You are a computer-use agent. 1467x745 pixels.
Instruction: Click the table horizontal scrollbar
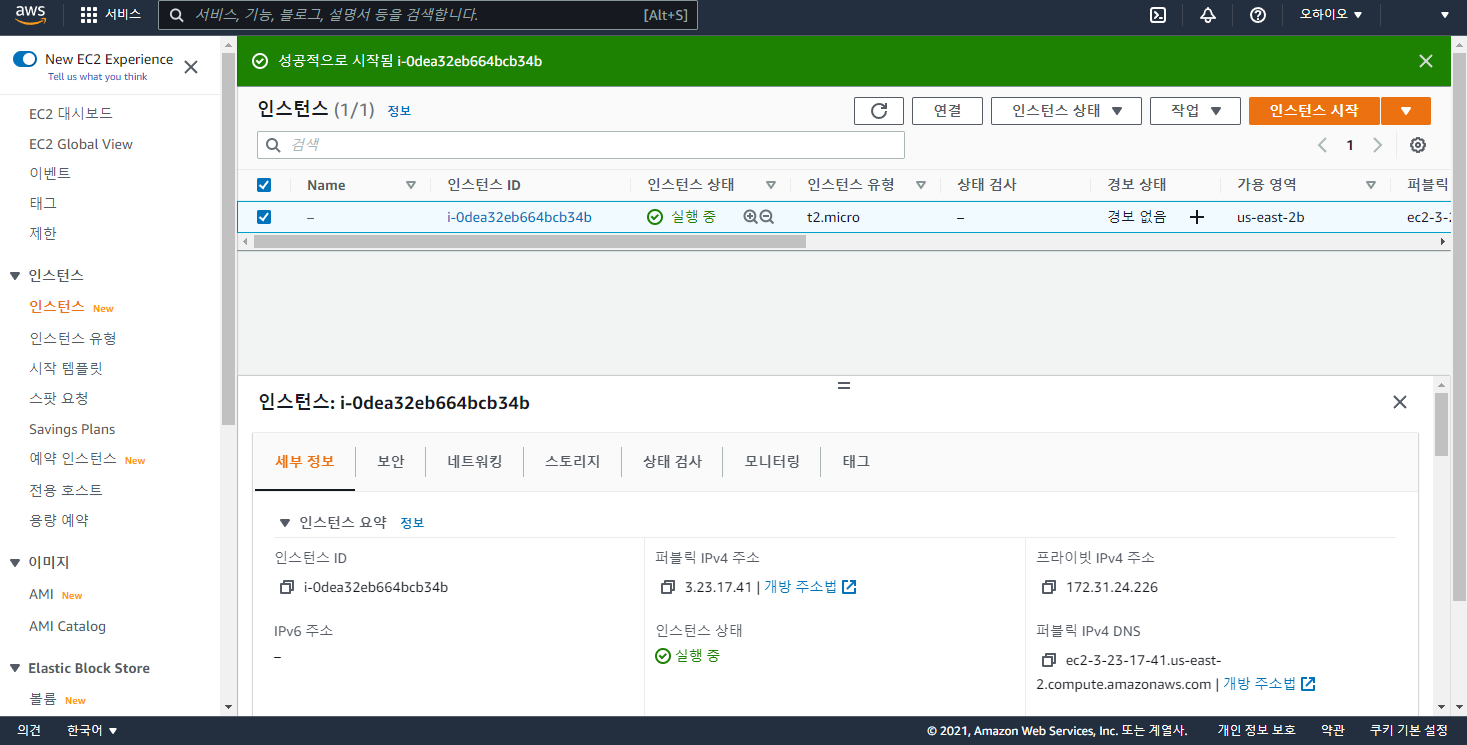coord(530,242)
